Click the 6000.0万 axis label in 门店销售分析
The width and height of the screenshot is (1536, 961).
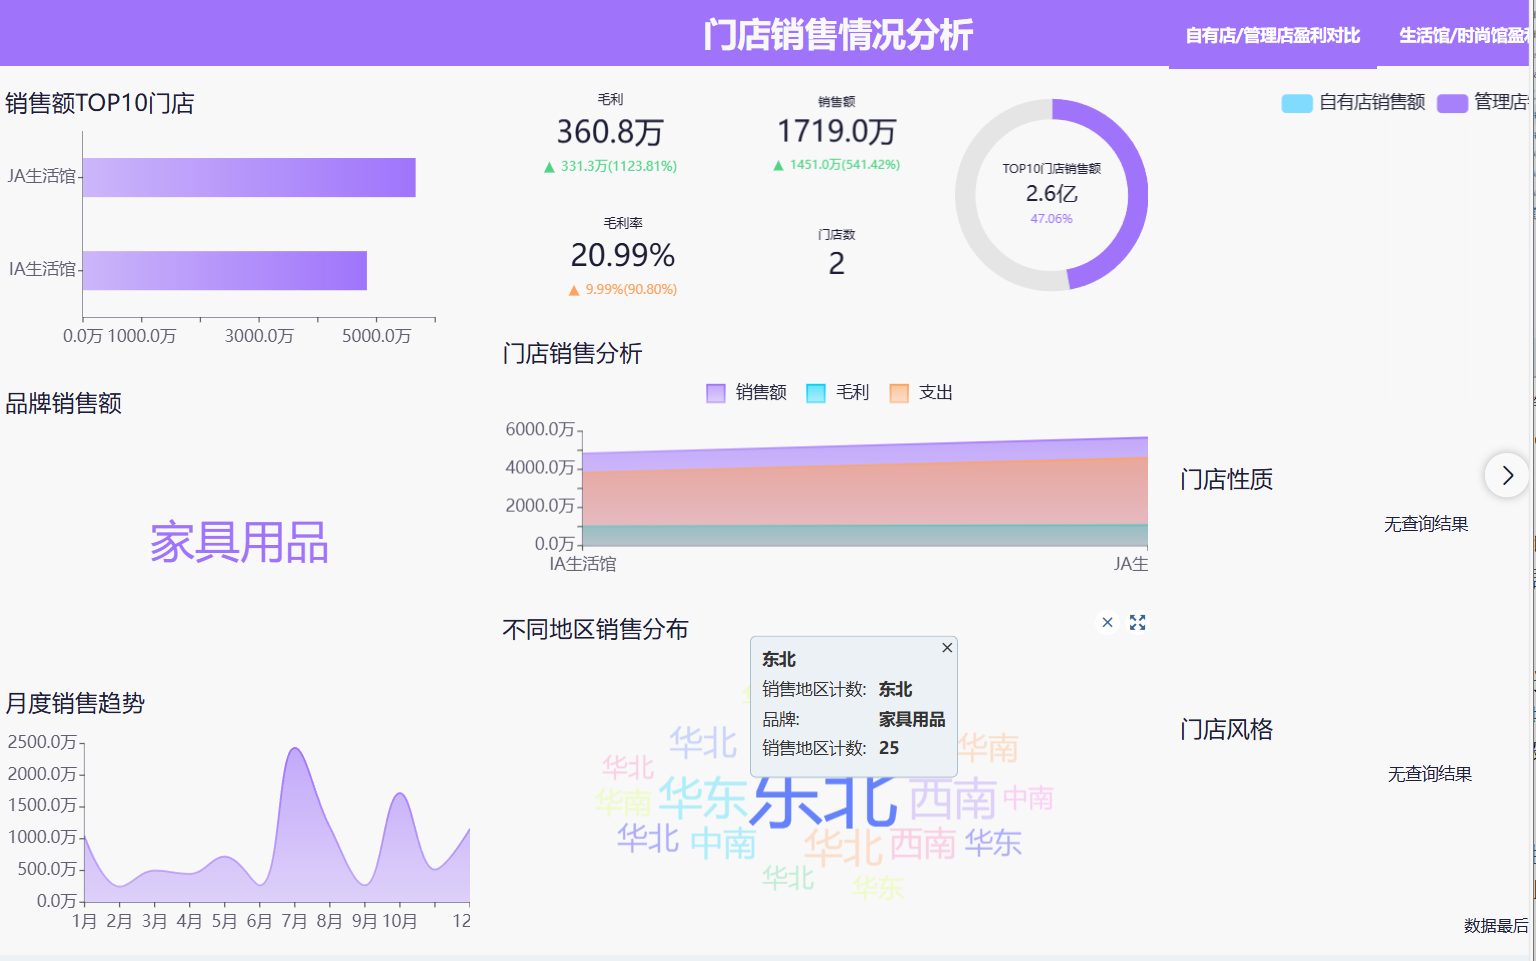pos(540,429)
